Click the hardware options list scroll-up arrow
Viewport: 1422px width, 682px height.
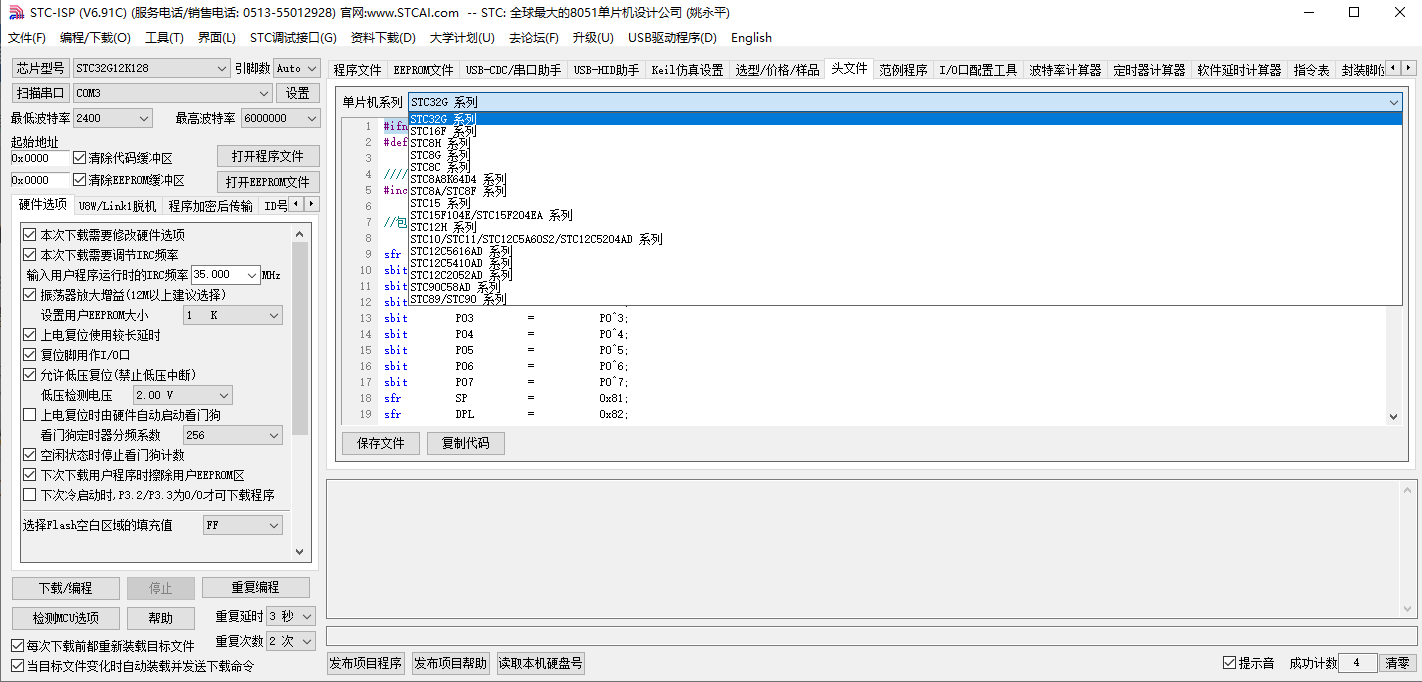[x=299, y=234]
